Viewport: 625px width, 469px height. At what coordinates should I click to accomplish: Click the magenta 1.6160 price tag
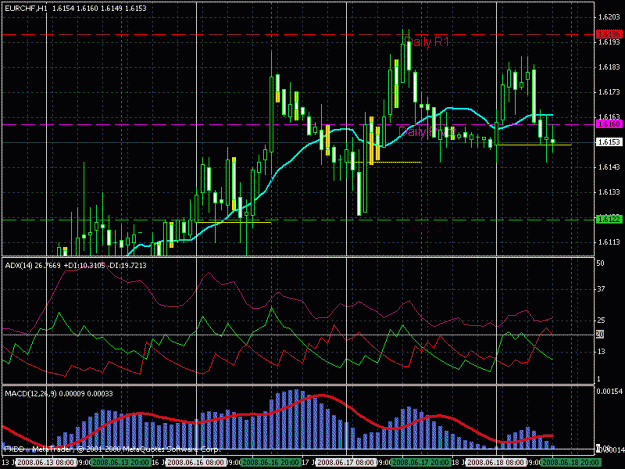(x=609, y=124)
